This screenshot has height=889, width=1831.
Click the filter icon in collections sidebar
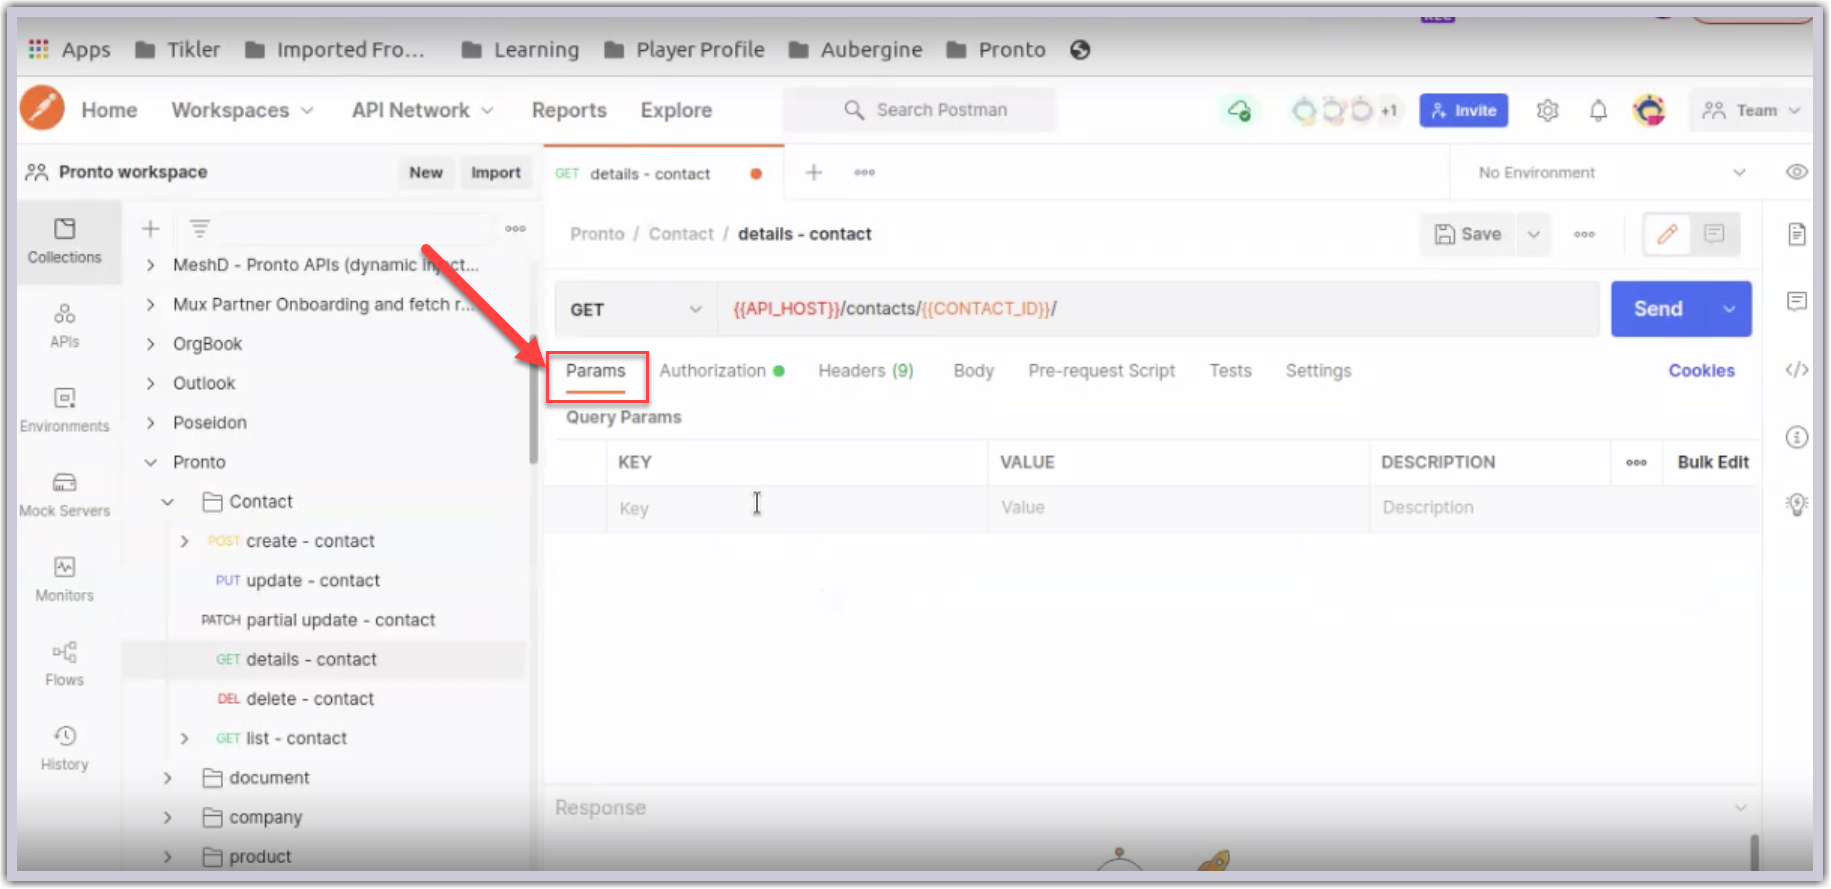pos(200,229)
